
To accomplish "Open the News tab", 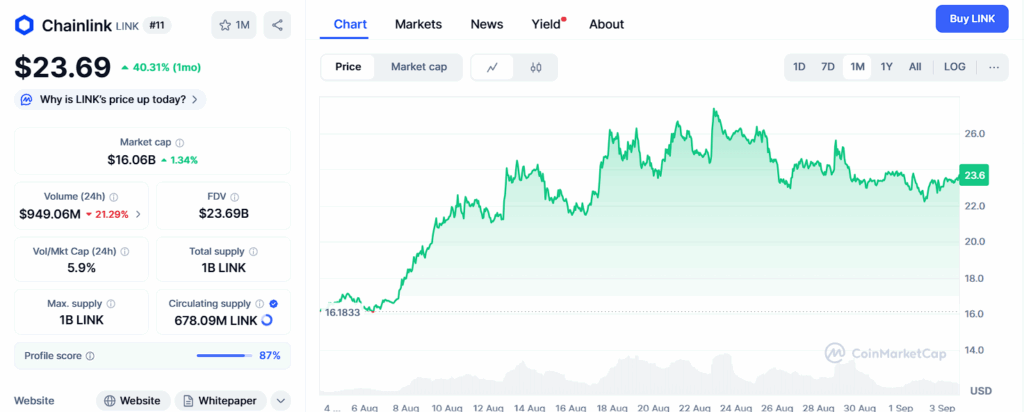I will [487, 24].
